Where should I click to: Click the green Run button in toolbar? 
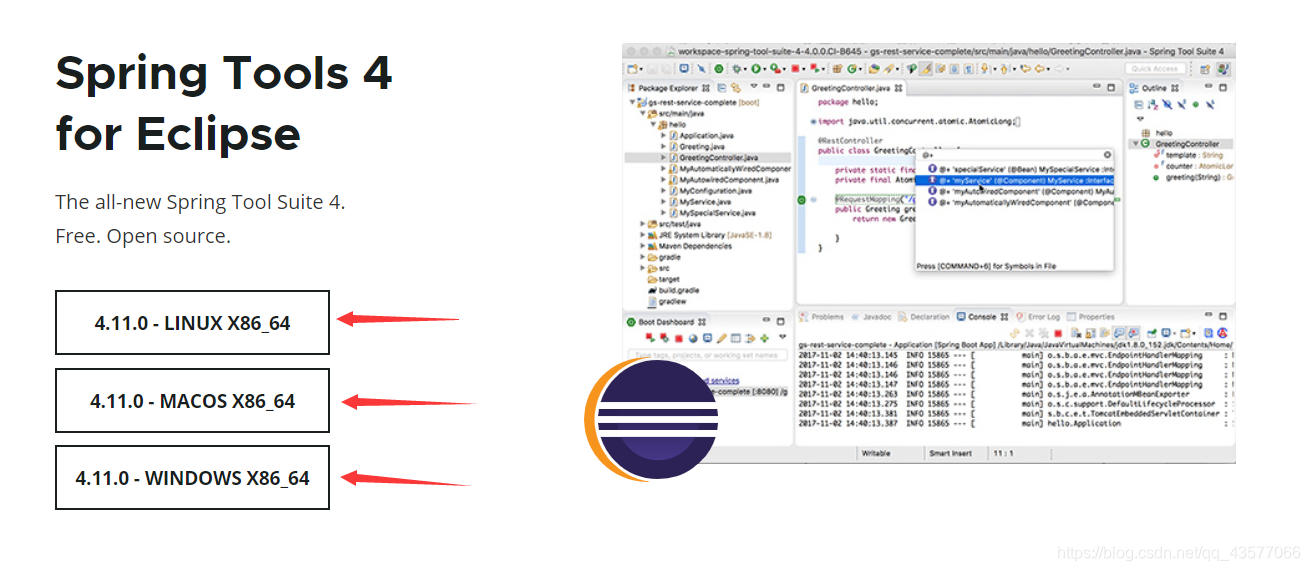pos(756,69)
